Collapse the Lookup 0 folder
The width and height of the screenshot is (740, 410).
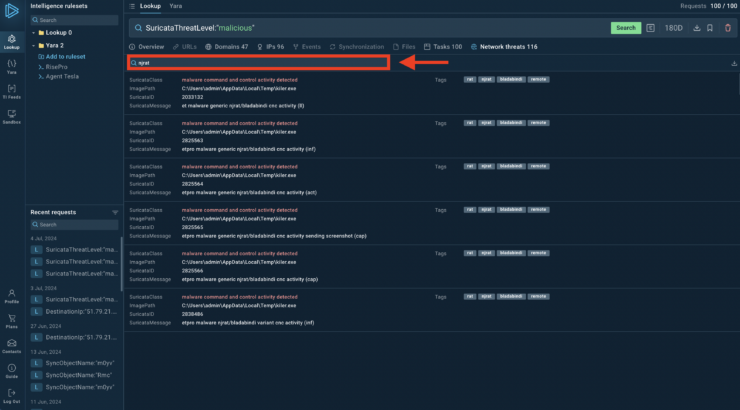point(33,33)
